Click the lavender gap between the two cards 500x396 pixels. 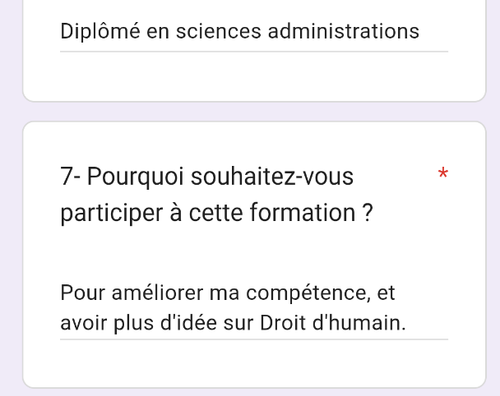254,112
